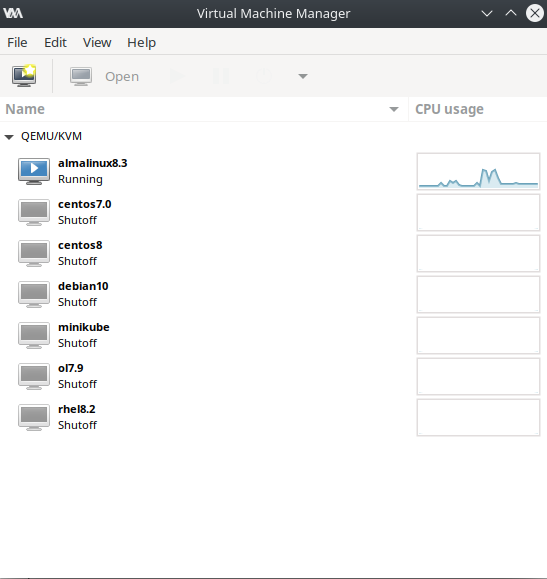Open the Help menu

(x=141, y=42)
